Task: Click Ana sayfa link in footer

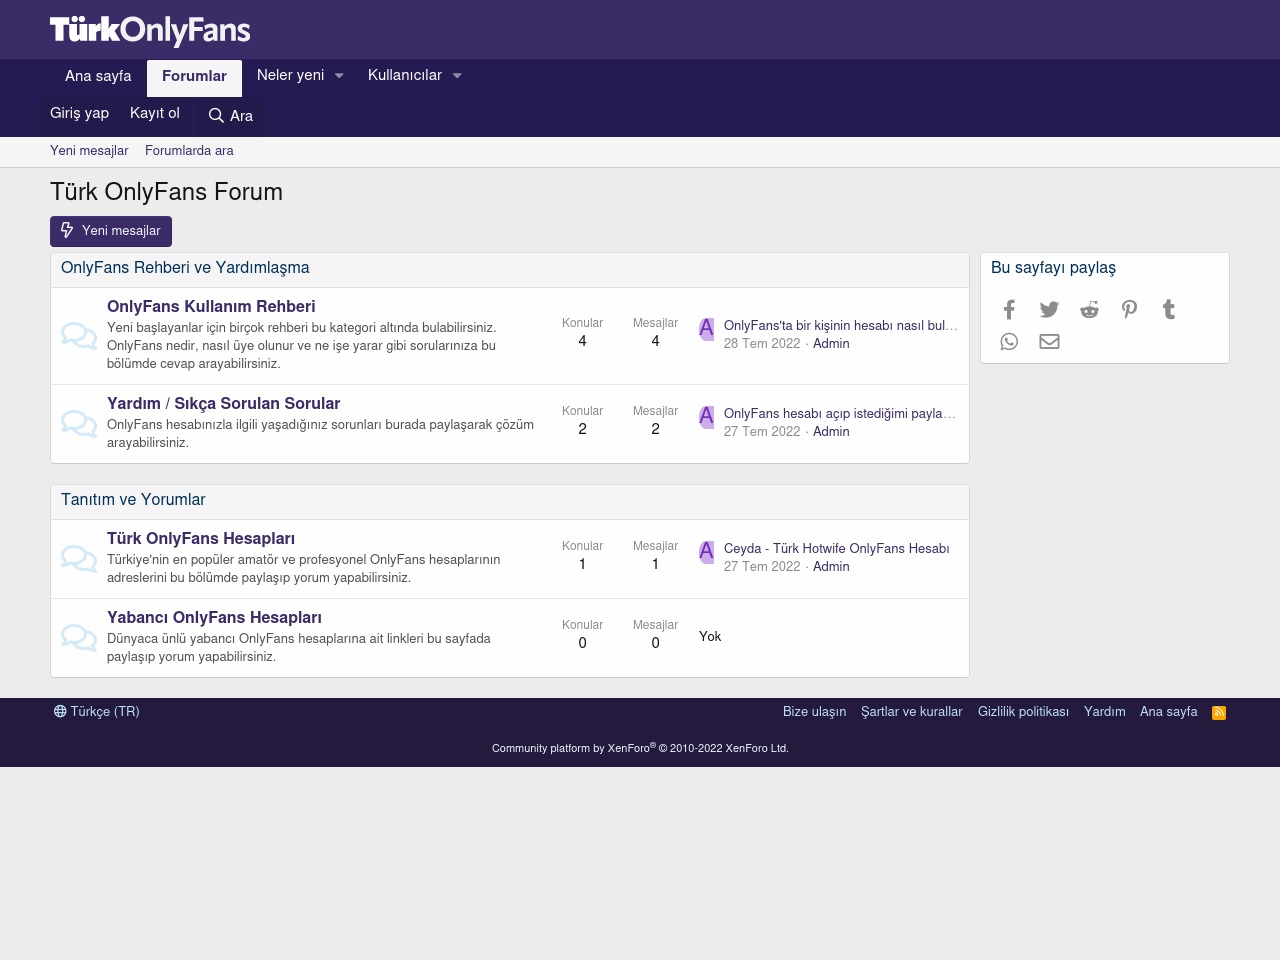Action: point(1169,712)
